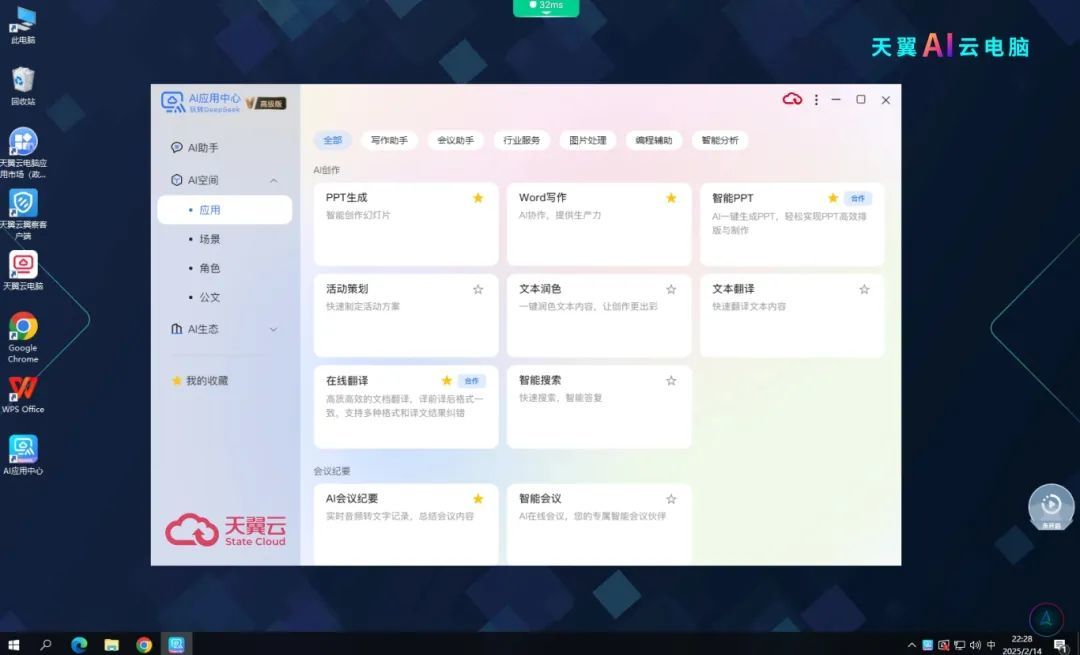
Task: Favorite 文本翻译 with its star
Action: (864, 289)
